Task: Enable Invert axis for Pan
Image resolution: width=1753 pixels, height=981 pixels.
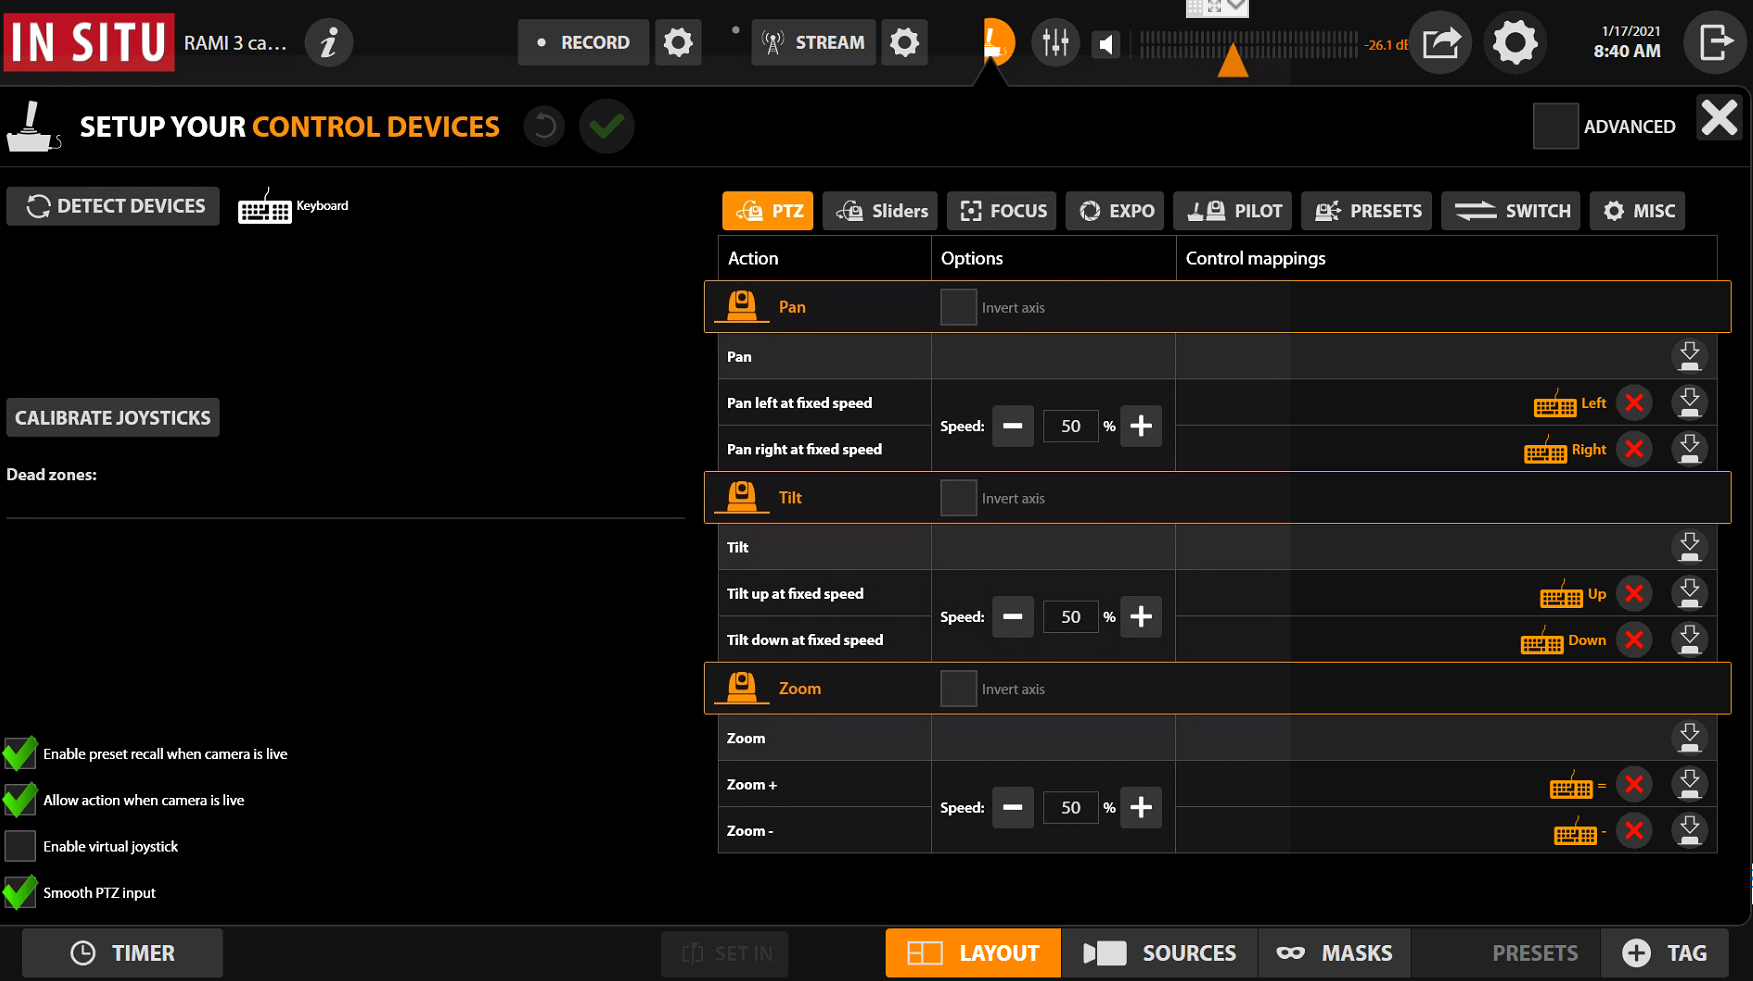Action: 958,307
